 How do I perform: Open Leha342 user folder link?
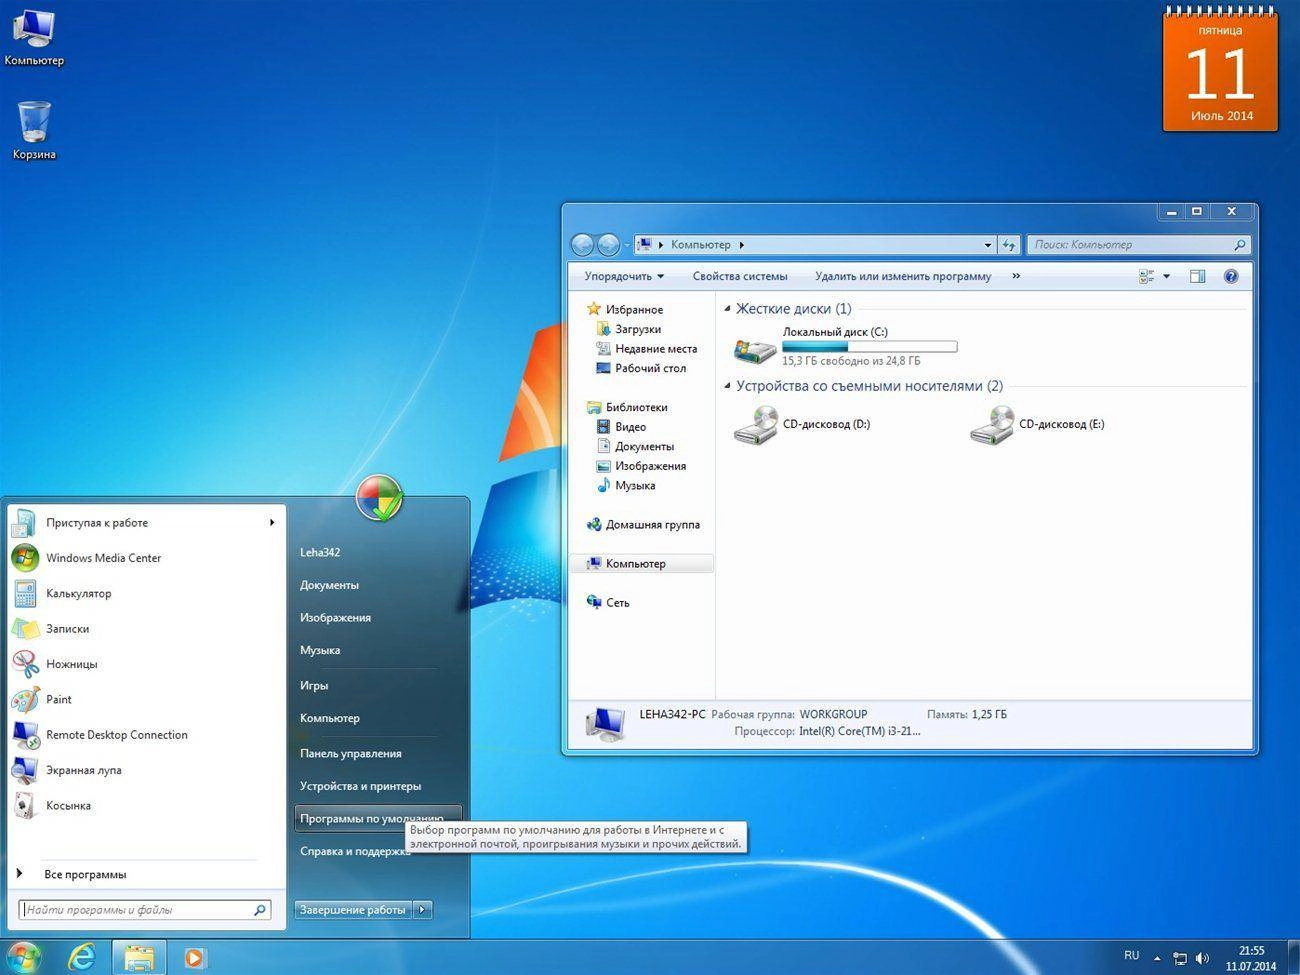tap(320, 552)
